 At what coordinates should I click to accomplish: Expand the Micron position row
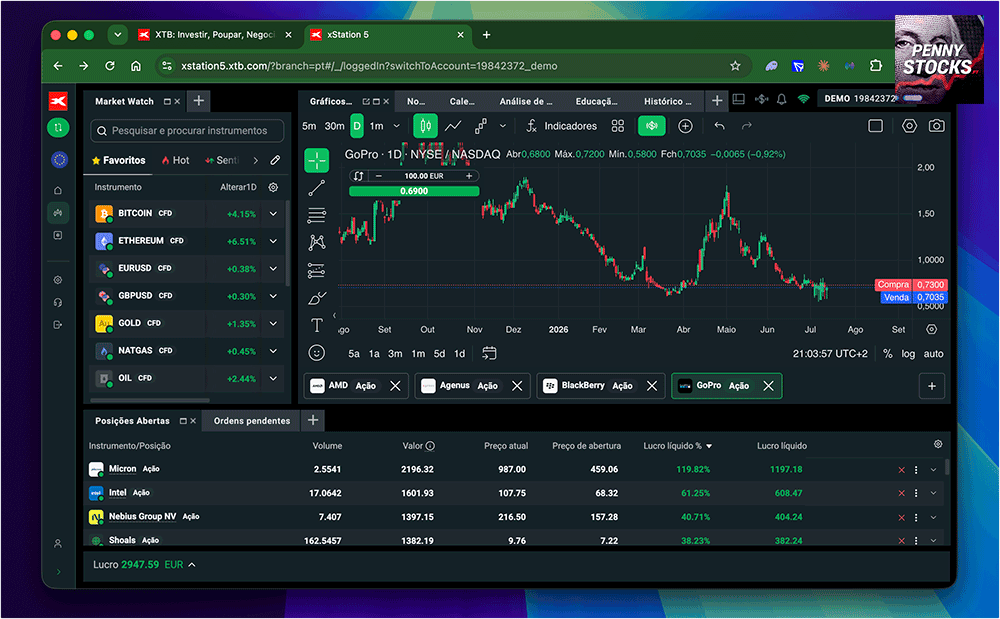click(x=933, y=470)
